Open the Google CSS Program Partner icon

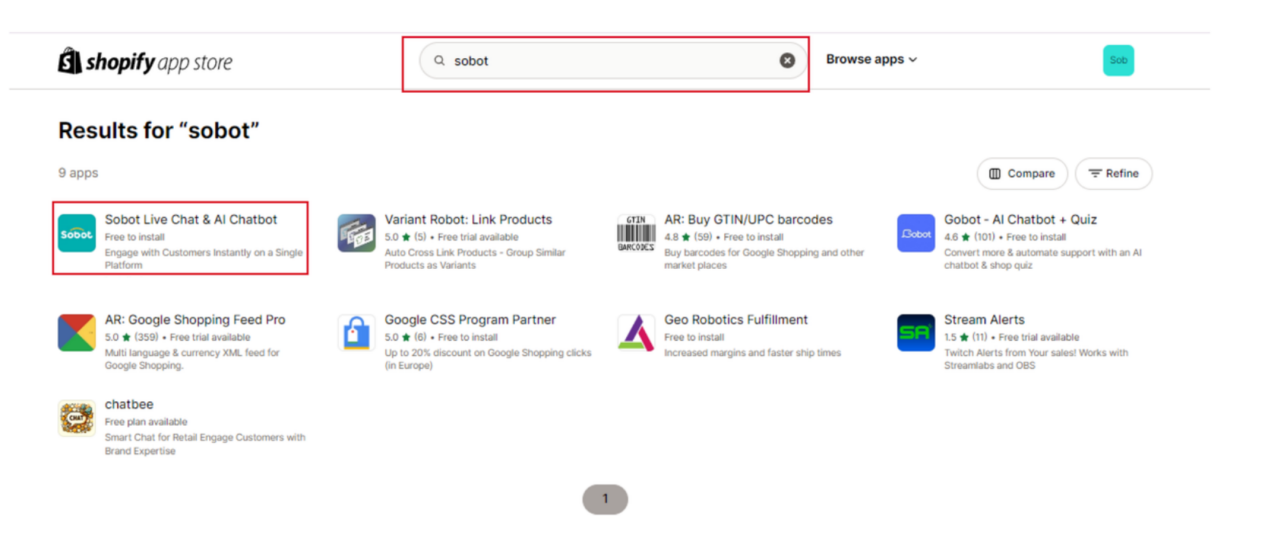pos(357,333)
